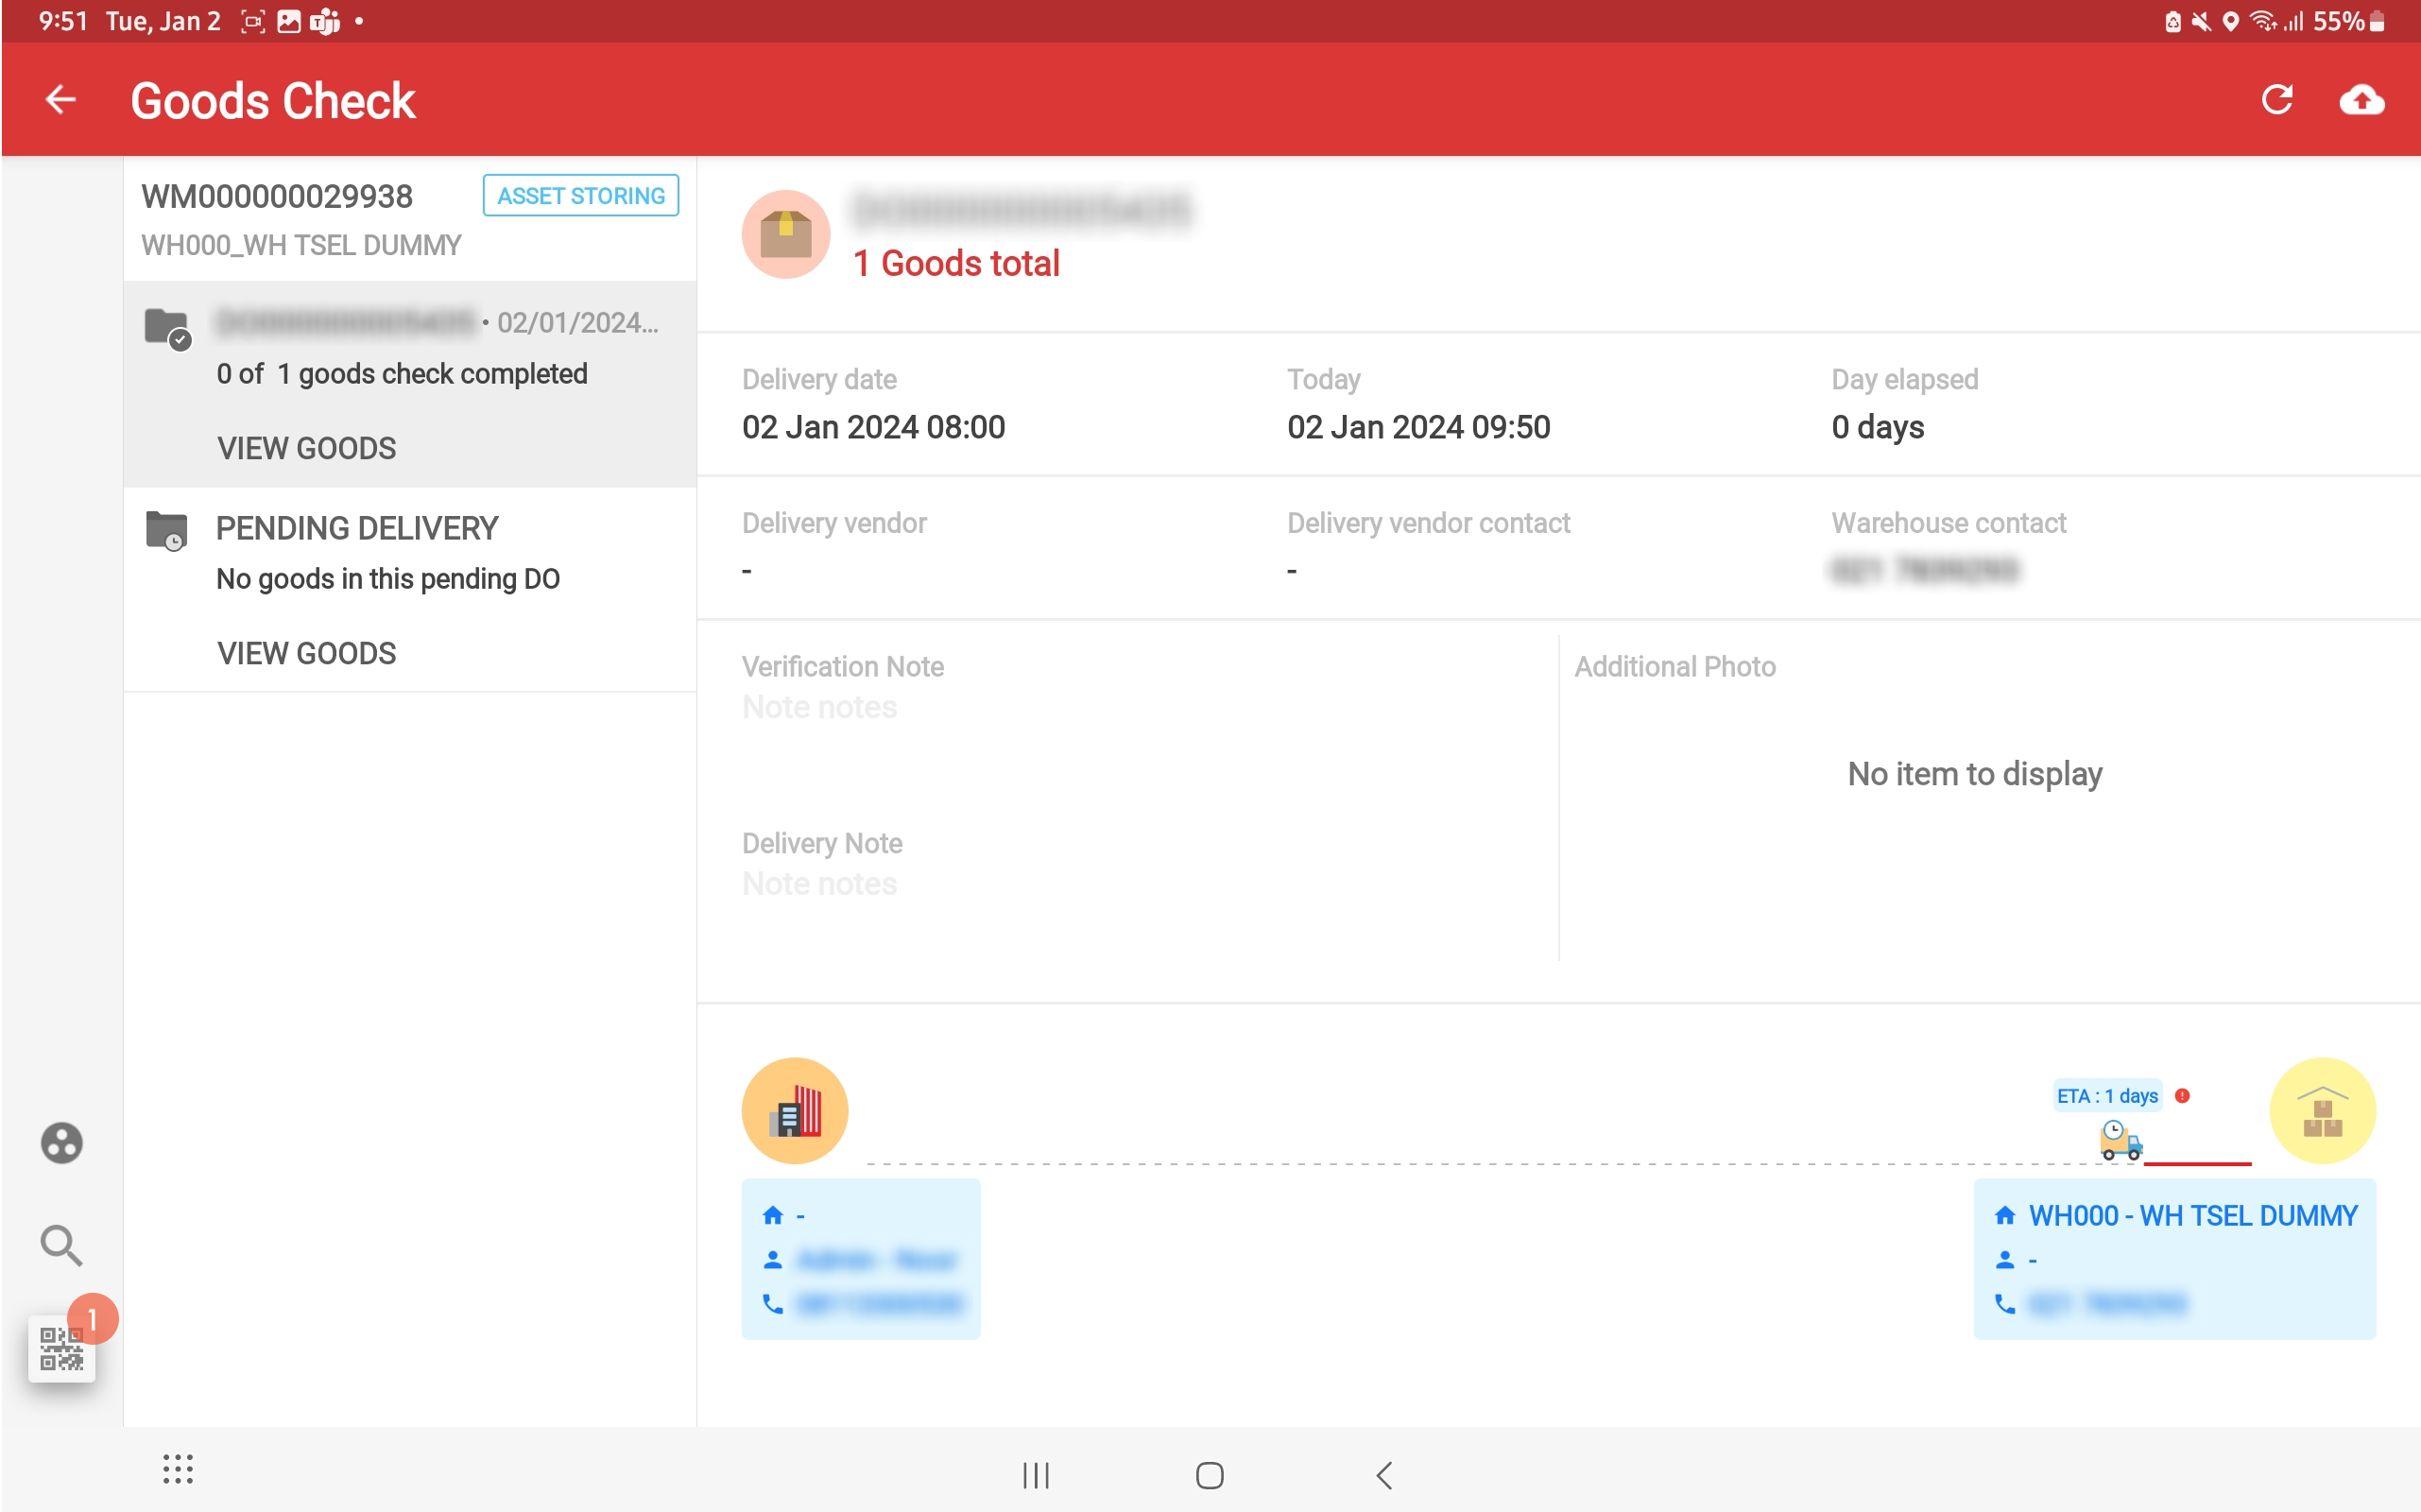This screenshot has height=1512, width=2421.
Task: Tap VIEW GOODS under PENDING DELIVERY
Action: coord(306,653)
